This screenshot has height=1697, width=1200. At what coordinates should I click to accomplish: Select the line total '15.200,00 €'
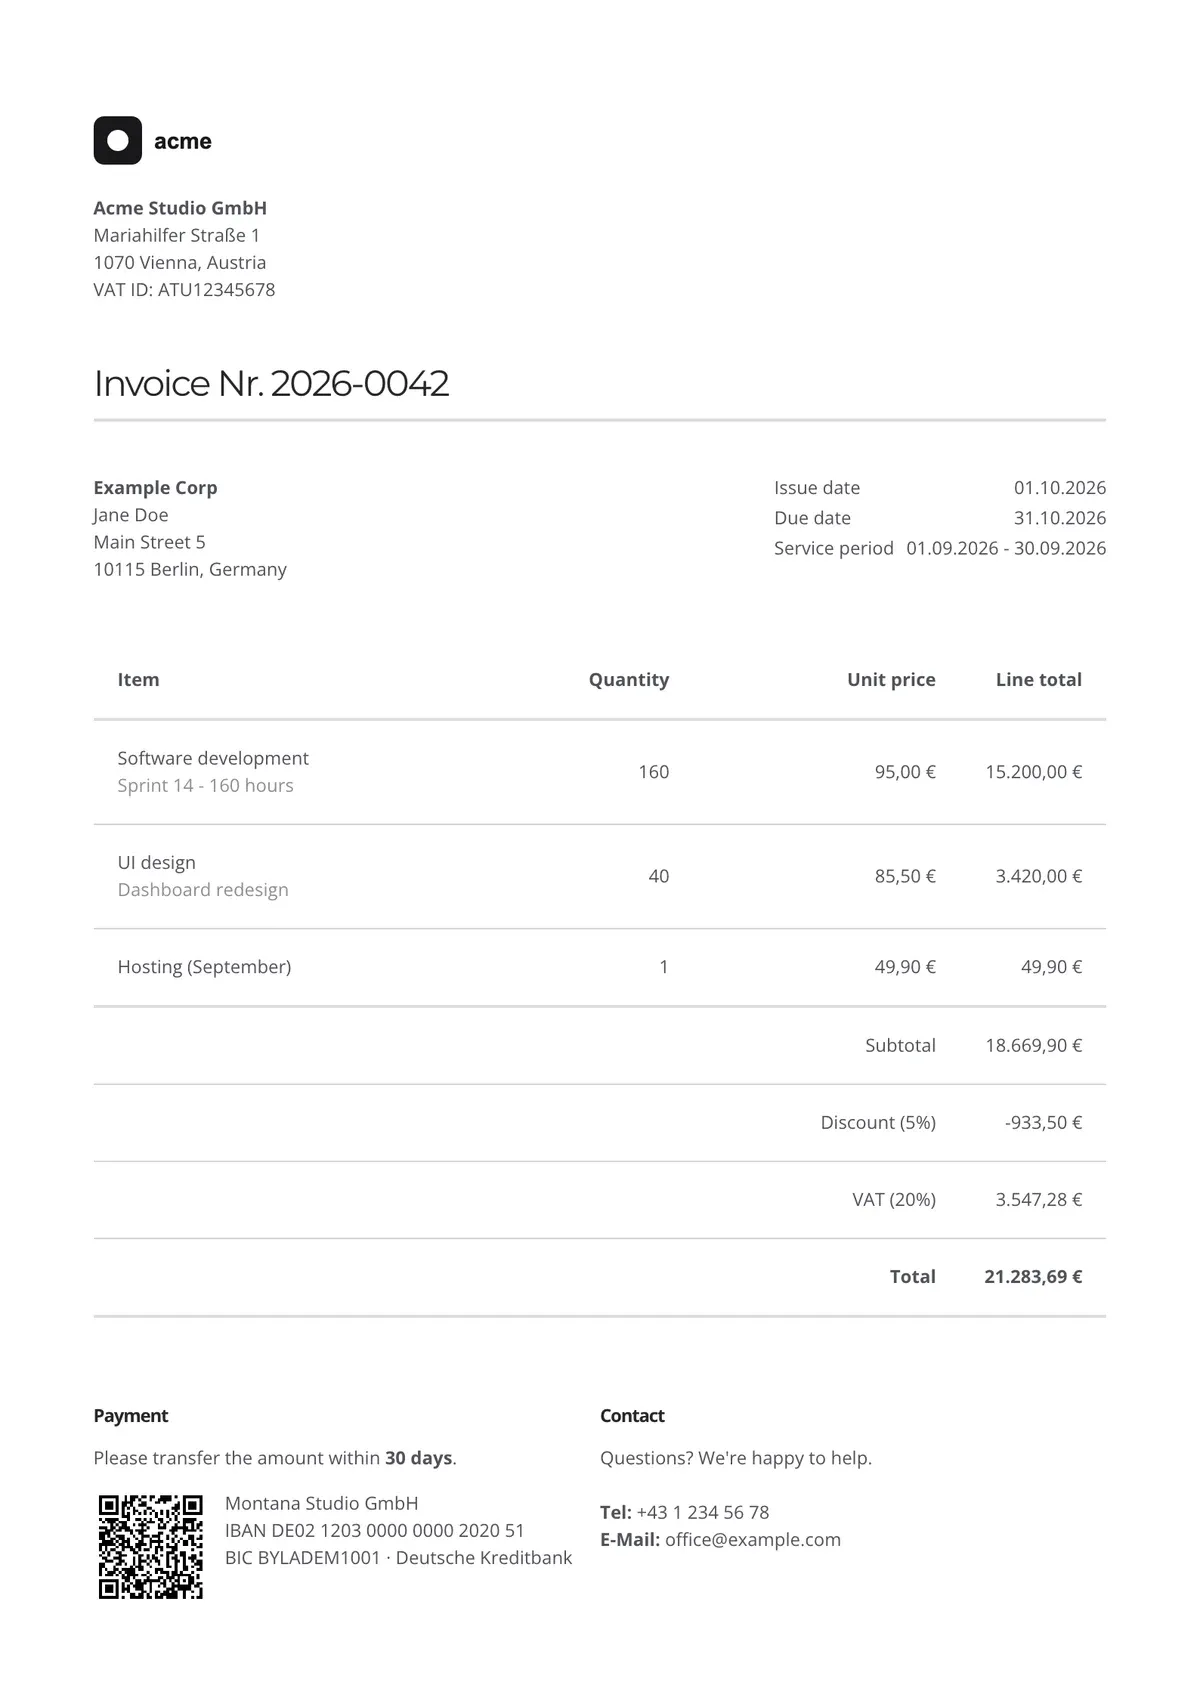pyautogui.click(x=1034, y=772)
